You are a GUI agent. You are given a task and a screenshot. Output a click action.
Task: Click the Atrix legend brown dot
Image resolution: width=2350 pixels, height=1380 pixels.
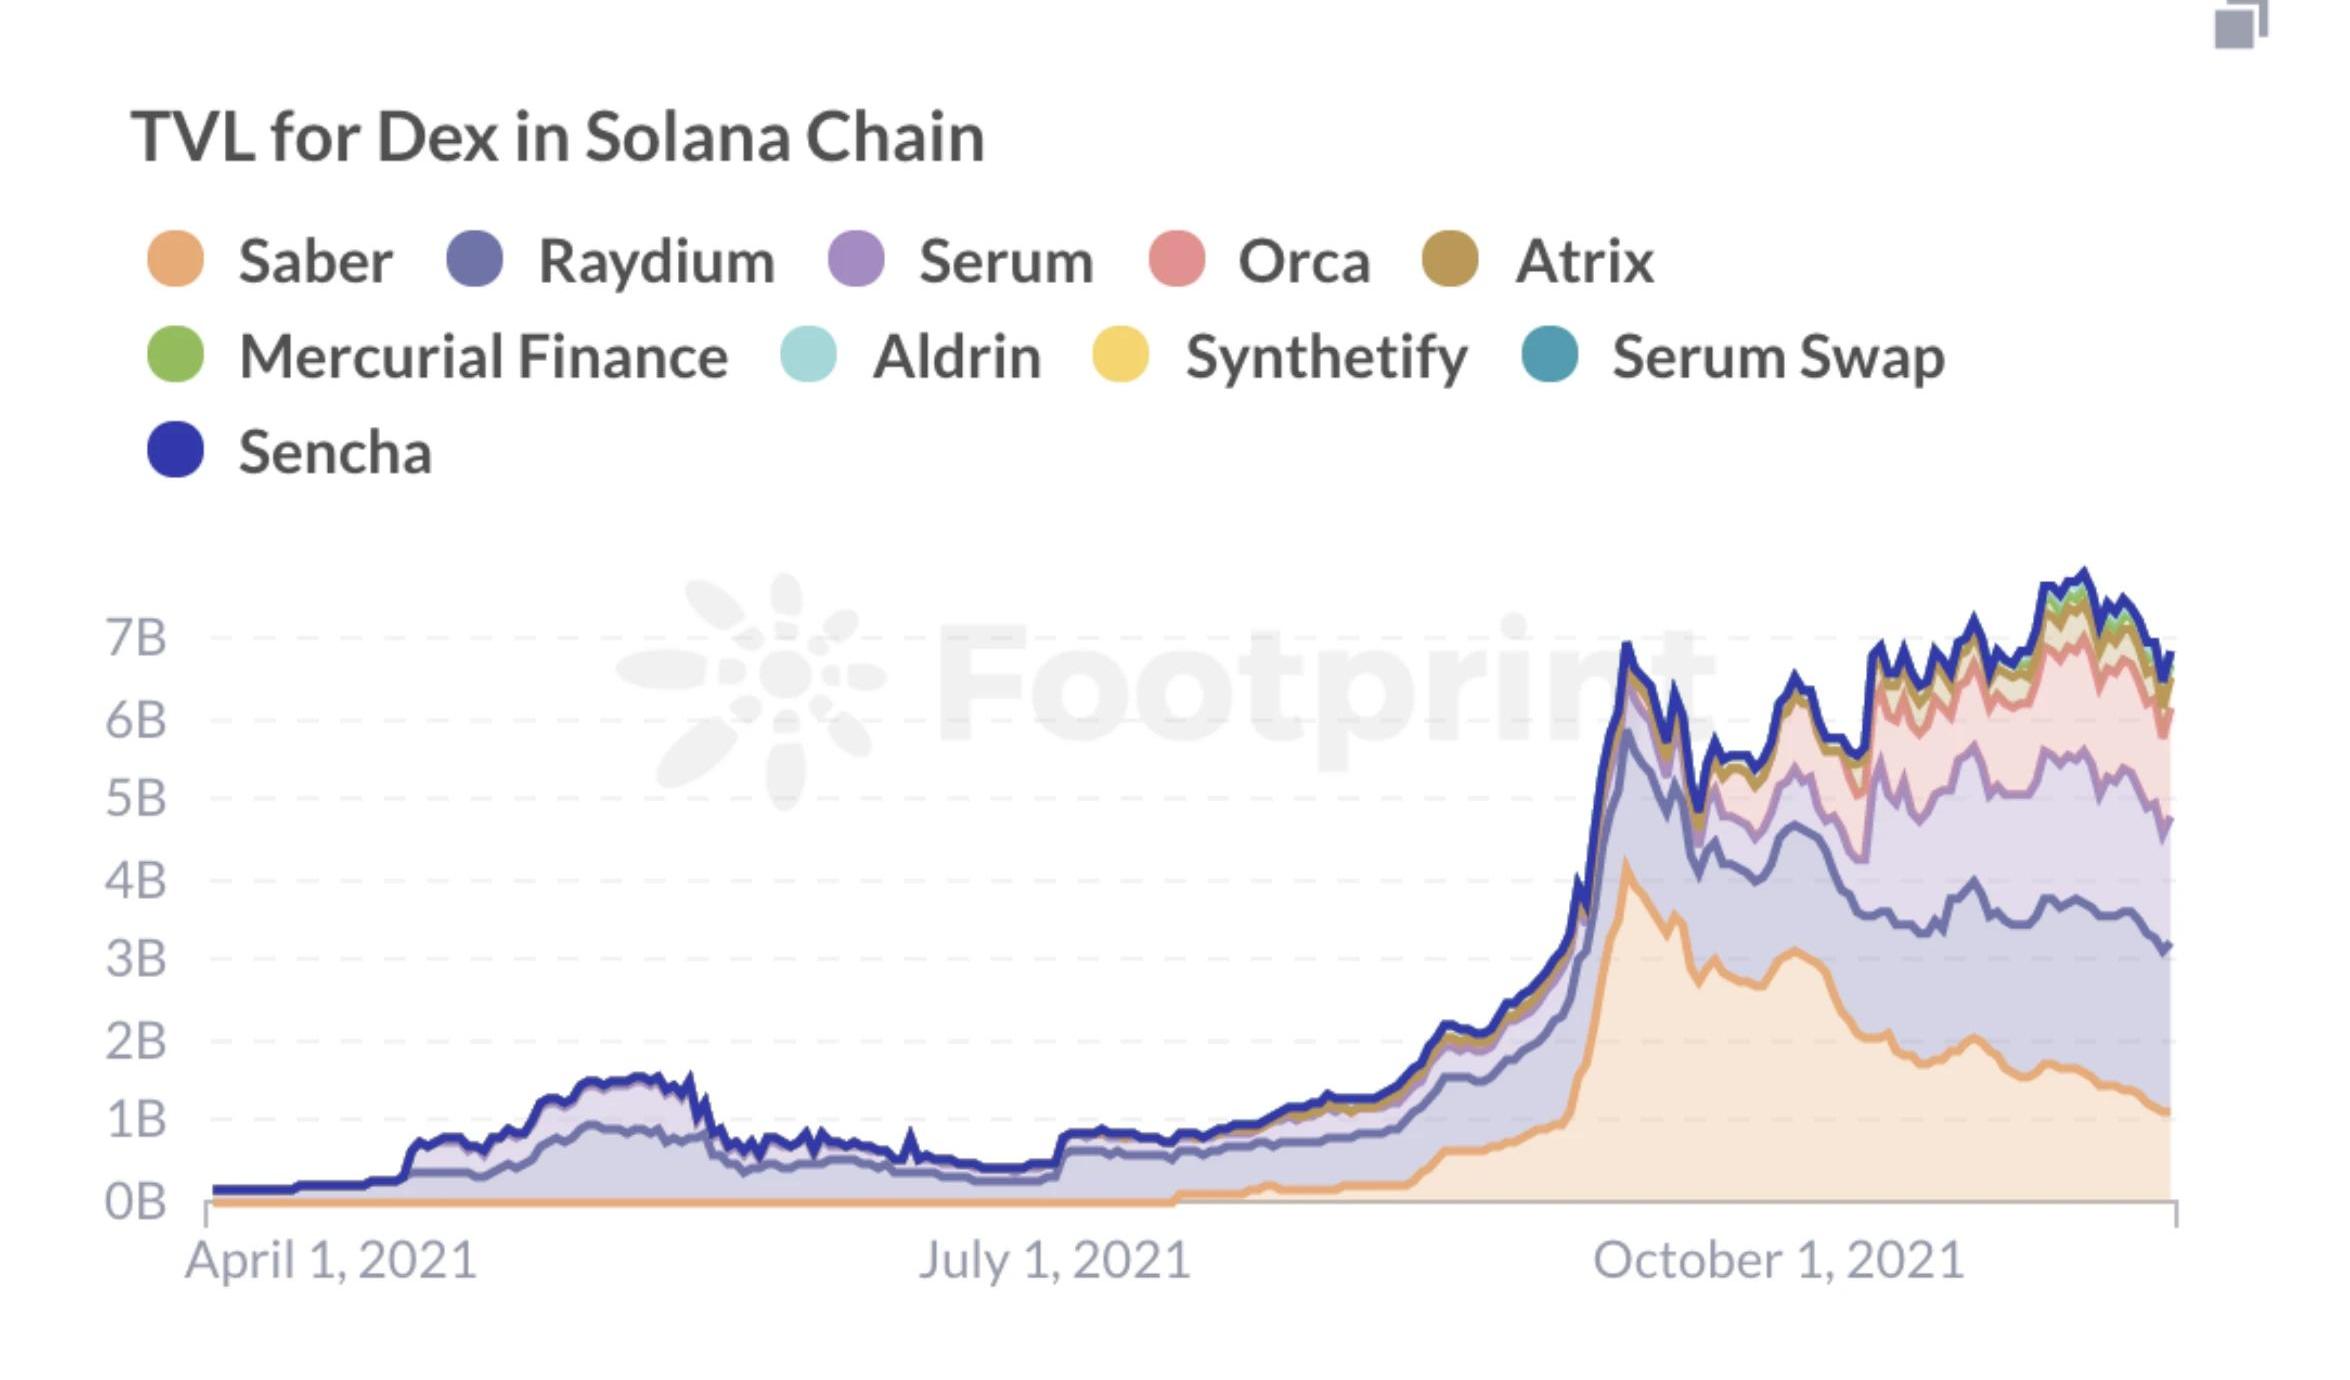[1450, 259]
